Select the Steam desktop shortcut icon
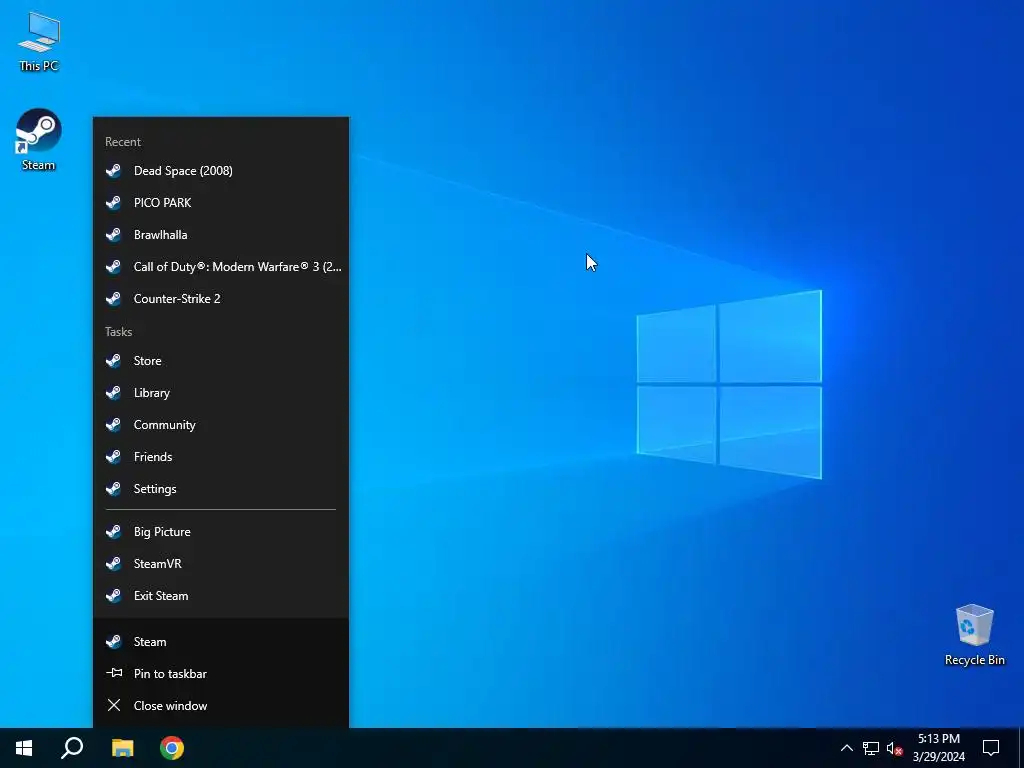 [x=39, y=140]
